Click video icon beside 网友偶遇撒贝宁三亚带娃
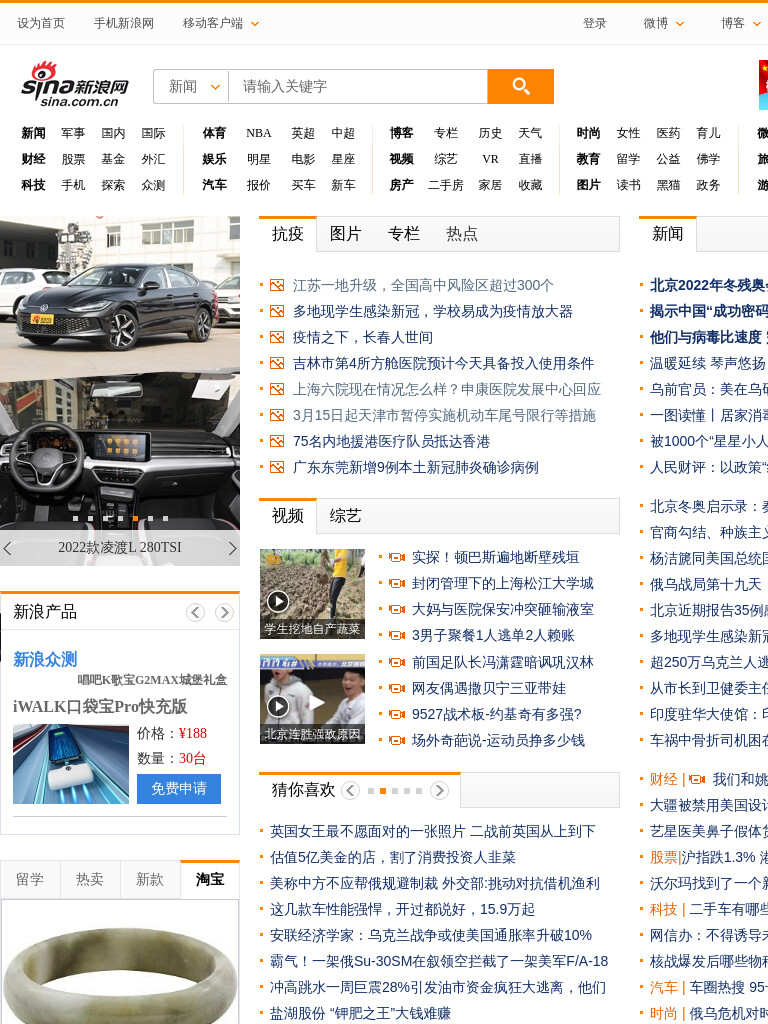Viewport: 768px width, 1024px height. pos(397,689)
